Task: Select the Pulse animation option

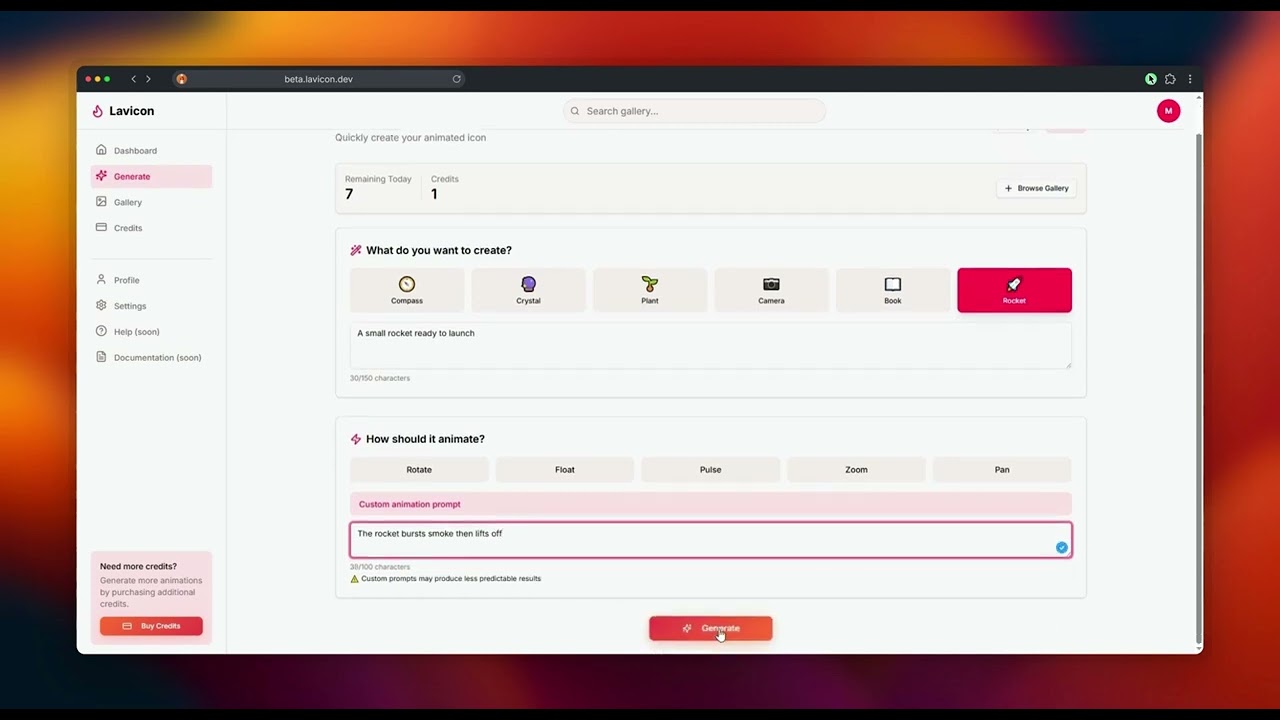Action: coord(711,470)
